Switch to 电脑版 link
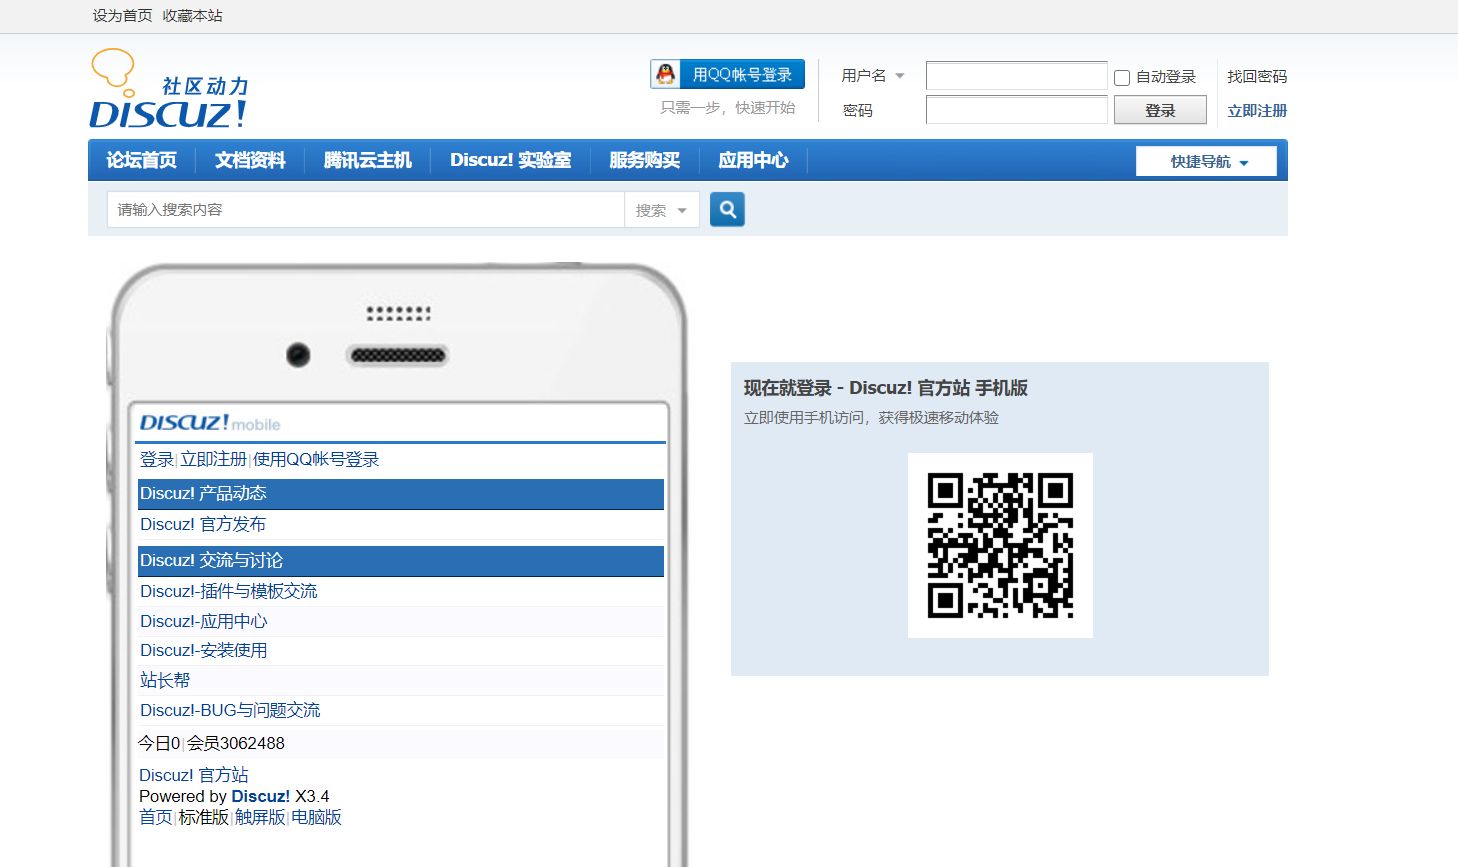The image size is (1458, 867). [317, 817]
